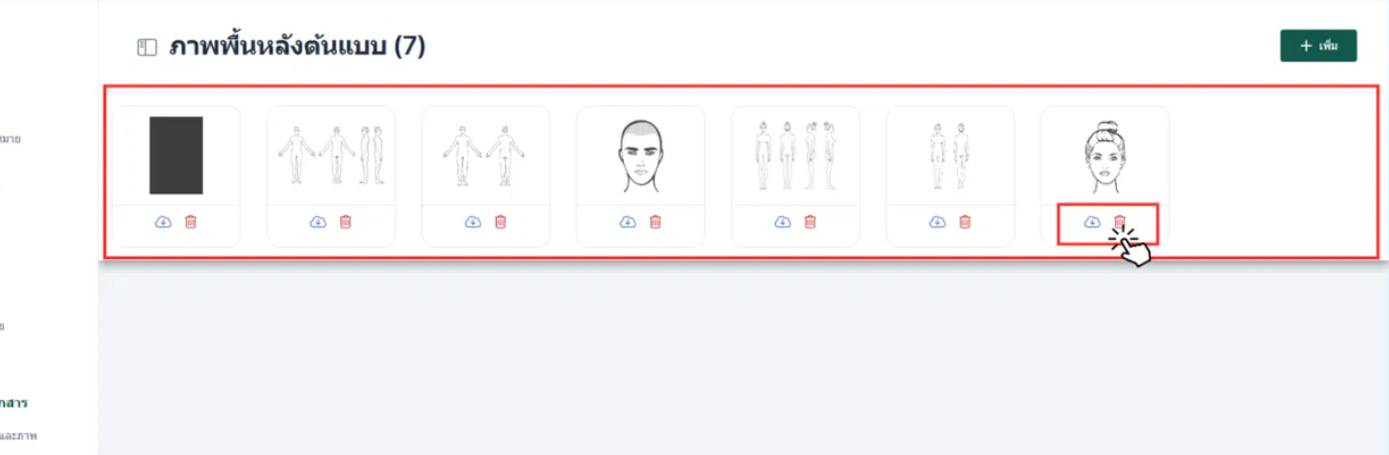Open the female face with bun thumbnail
The height and width of the screenshot is (455, 1389).
coord(1104,157)
